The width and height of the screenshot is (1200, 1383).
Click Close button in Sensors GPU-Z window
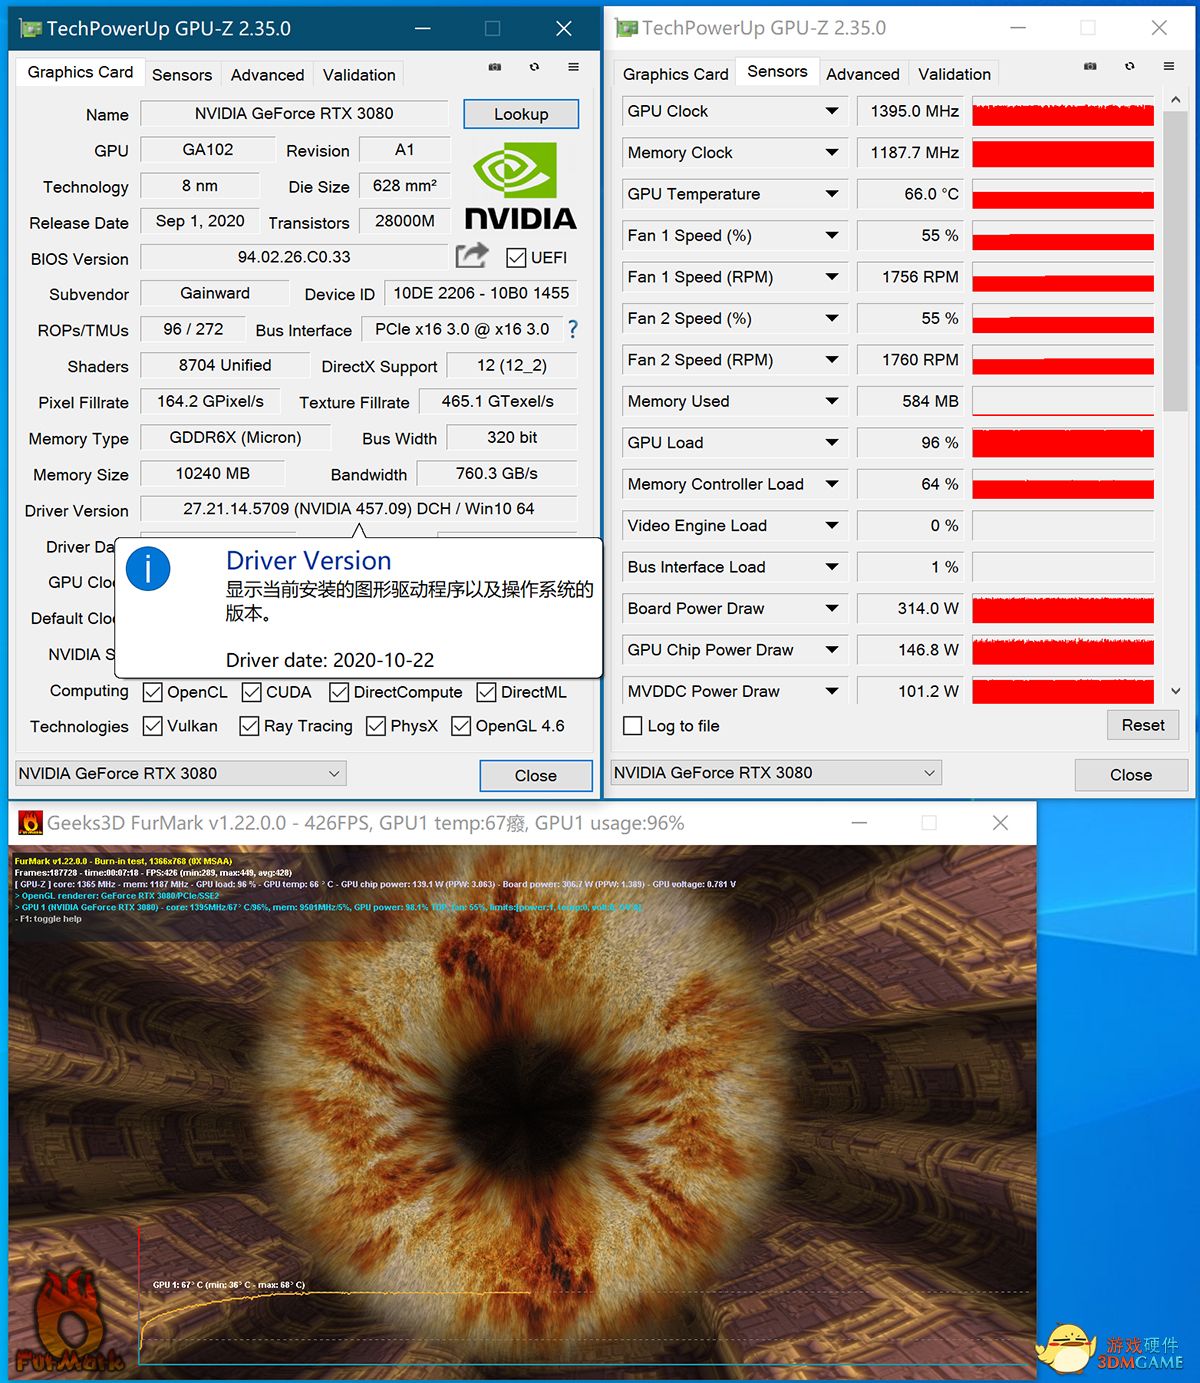coord(1131,775)
